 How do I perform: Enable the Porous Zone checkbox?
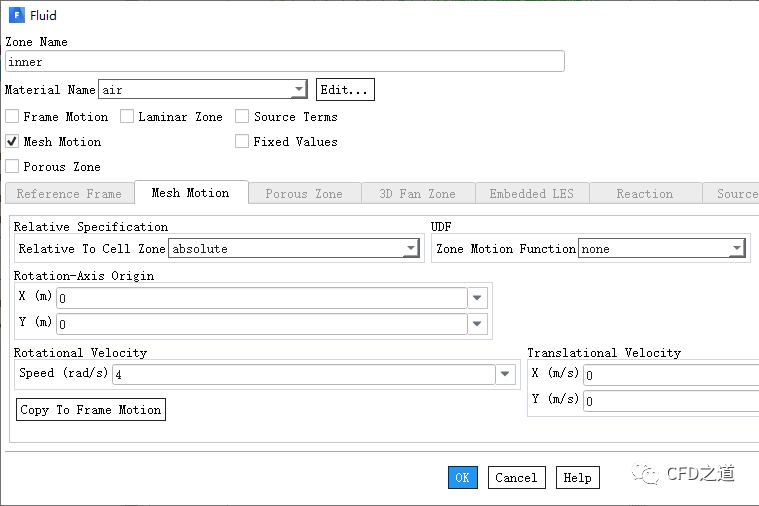(x=12, y=167)
